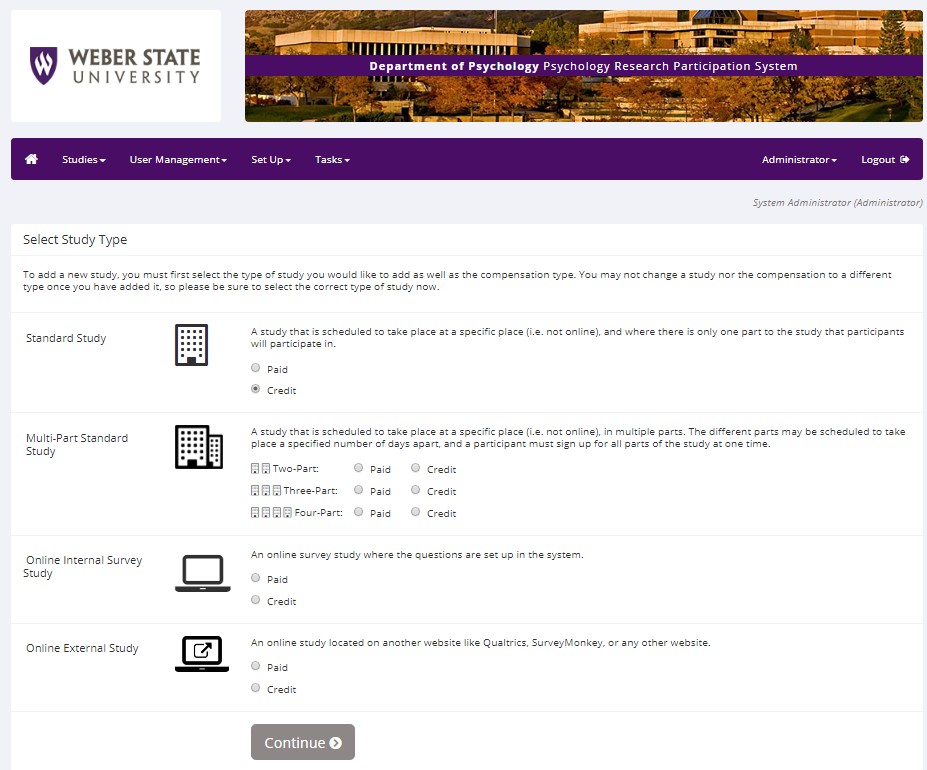Click the Online Internal Survey laptop icon
The width and height of the screenshot is (927, 770).
pyautogui.click(x=202, y=573)
